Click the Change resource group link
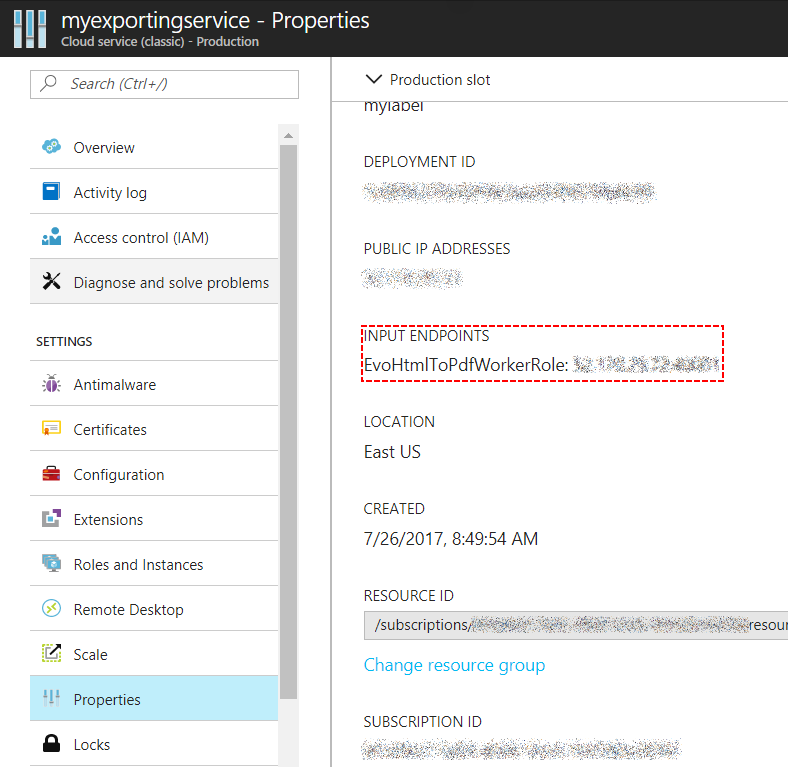Viewport: 788px width, 767px height. point(454,665)
